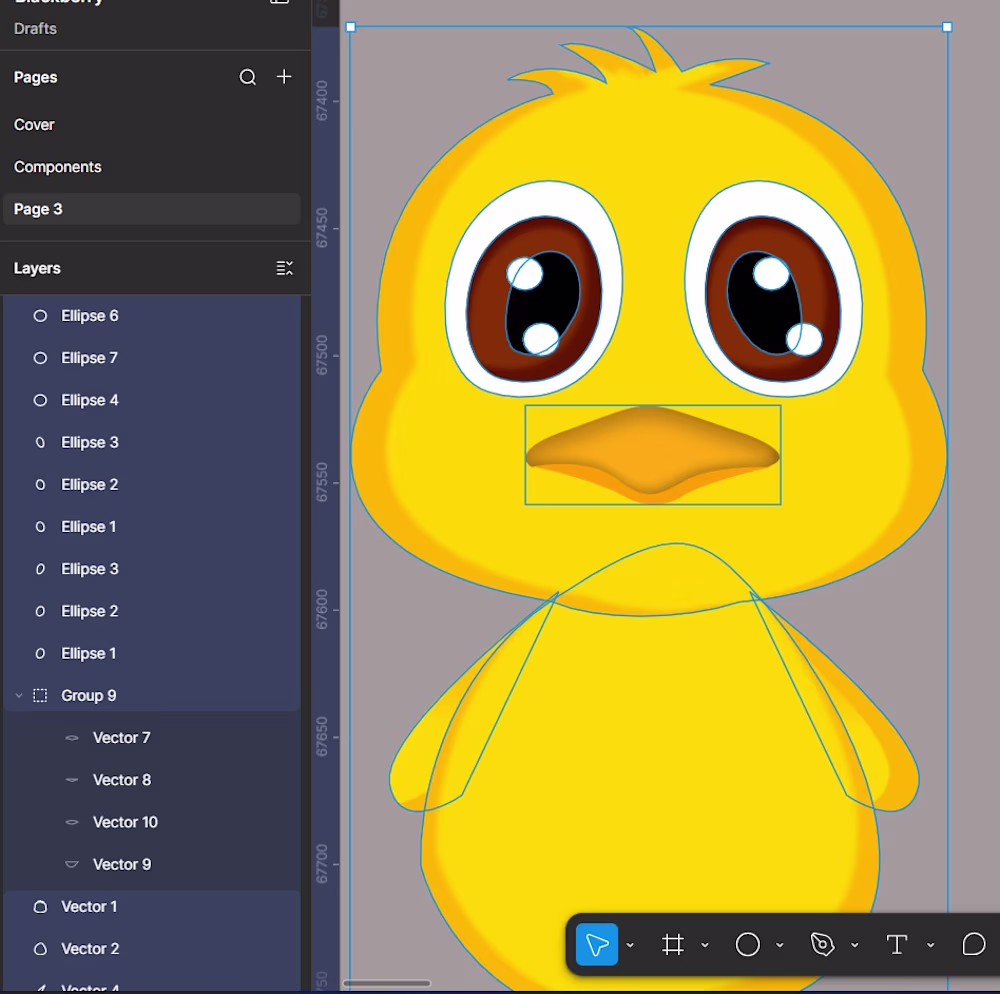Open the Components page

tap(152, 166)
